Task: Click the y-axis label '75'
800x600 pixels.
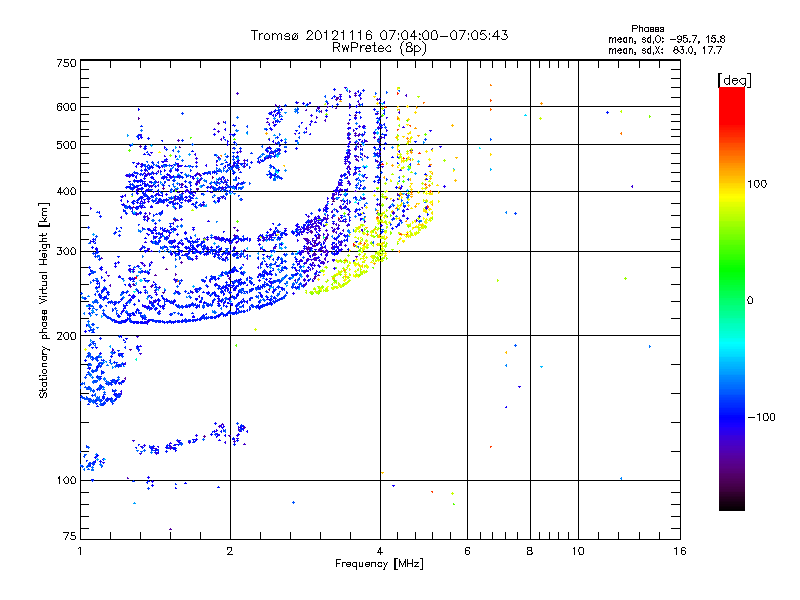Action: pyautogui.click(x=70, y=536)
